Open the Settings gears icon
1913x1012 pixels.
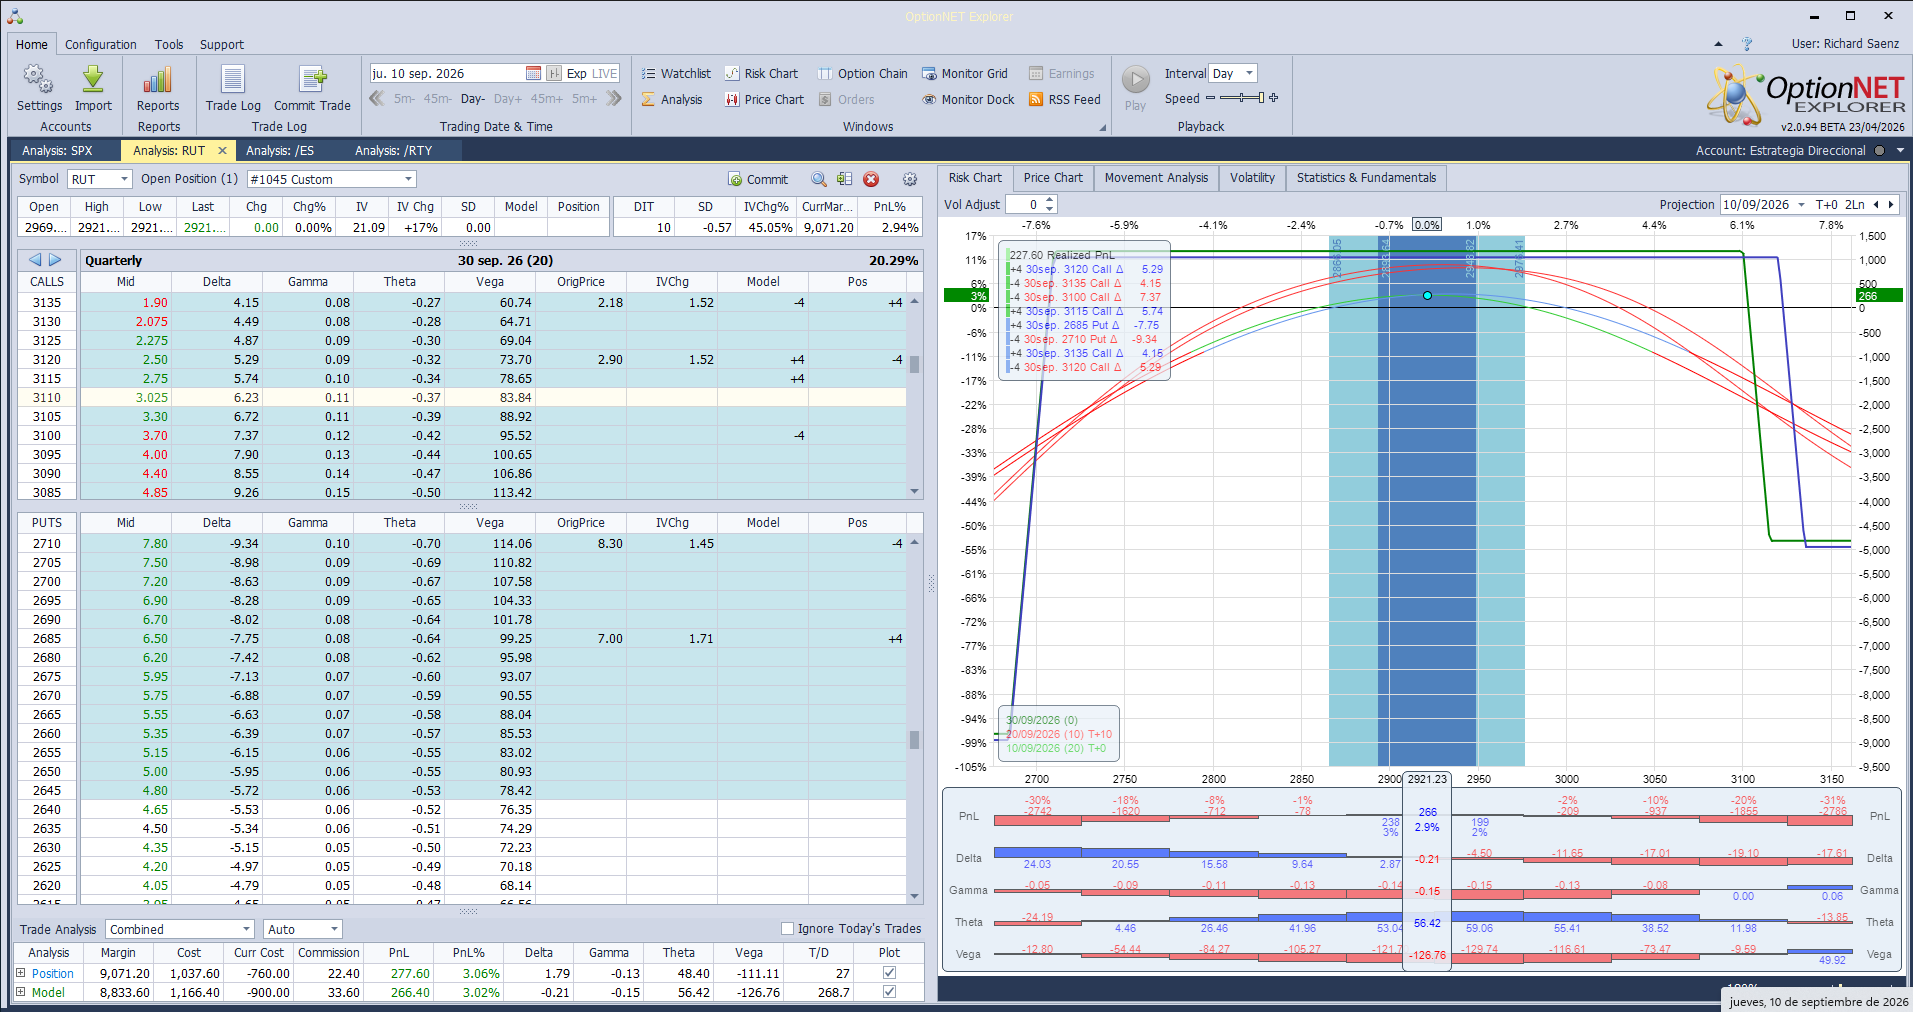pos(39,80)
